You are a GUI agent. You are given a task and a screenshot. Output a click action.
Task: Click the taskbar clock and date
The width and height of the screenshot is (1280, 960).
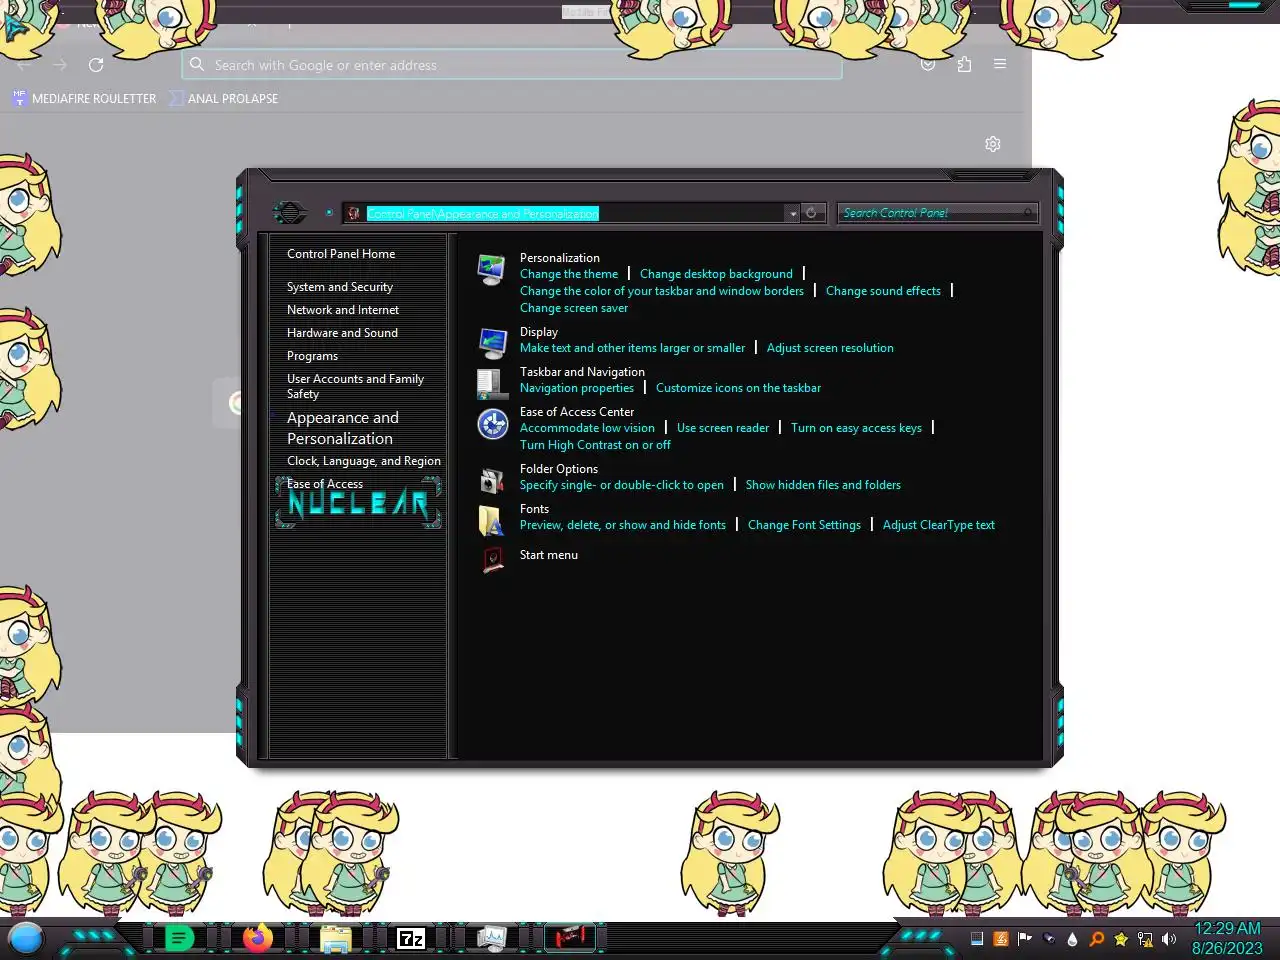(1227, 938)
